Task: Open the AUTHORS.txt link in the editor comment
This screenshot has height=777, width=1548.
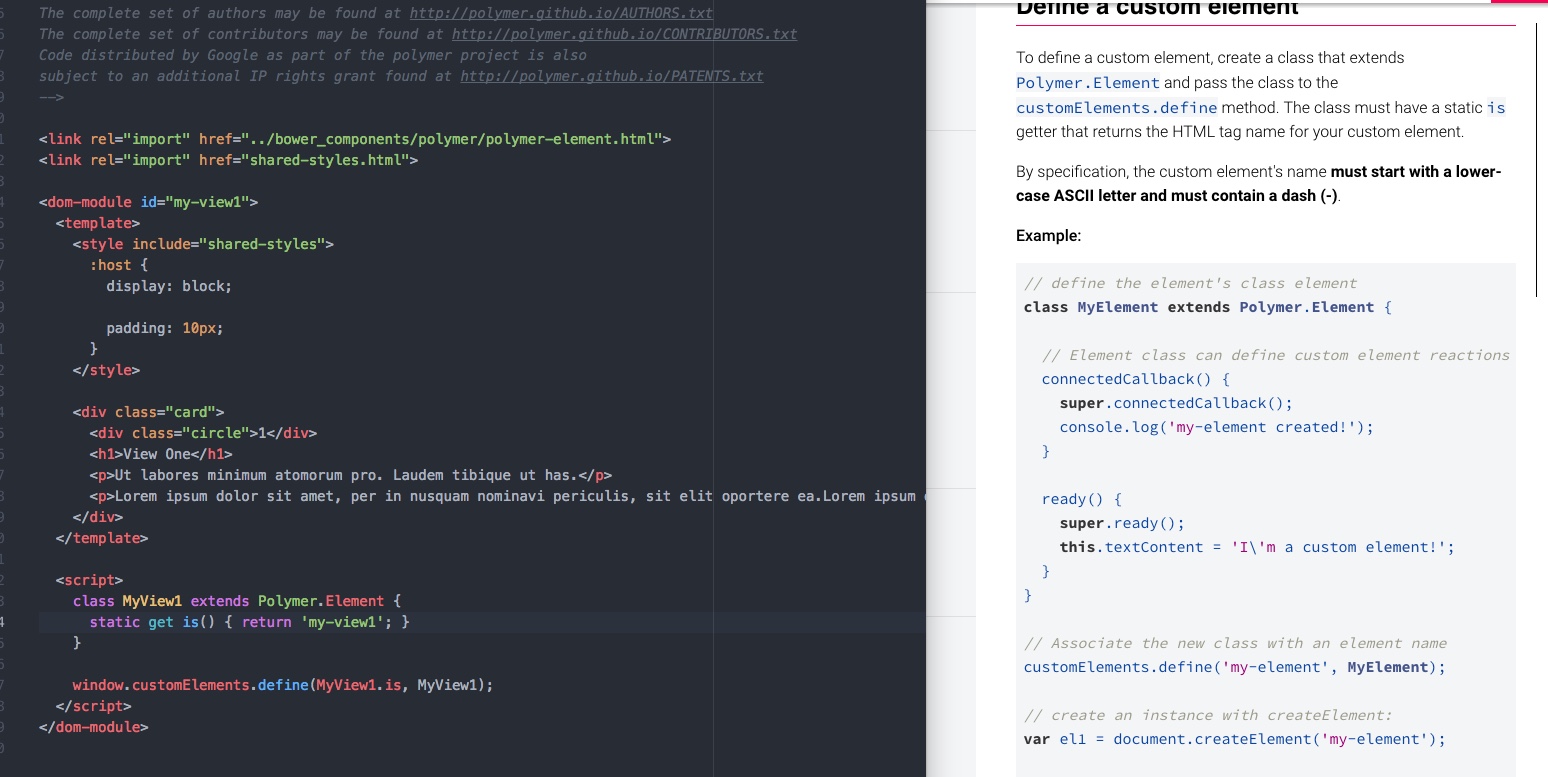Action: click(x=561, y=13)
